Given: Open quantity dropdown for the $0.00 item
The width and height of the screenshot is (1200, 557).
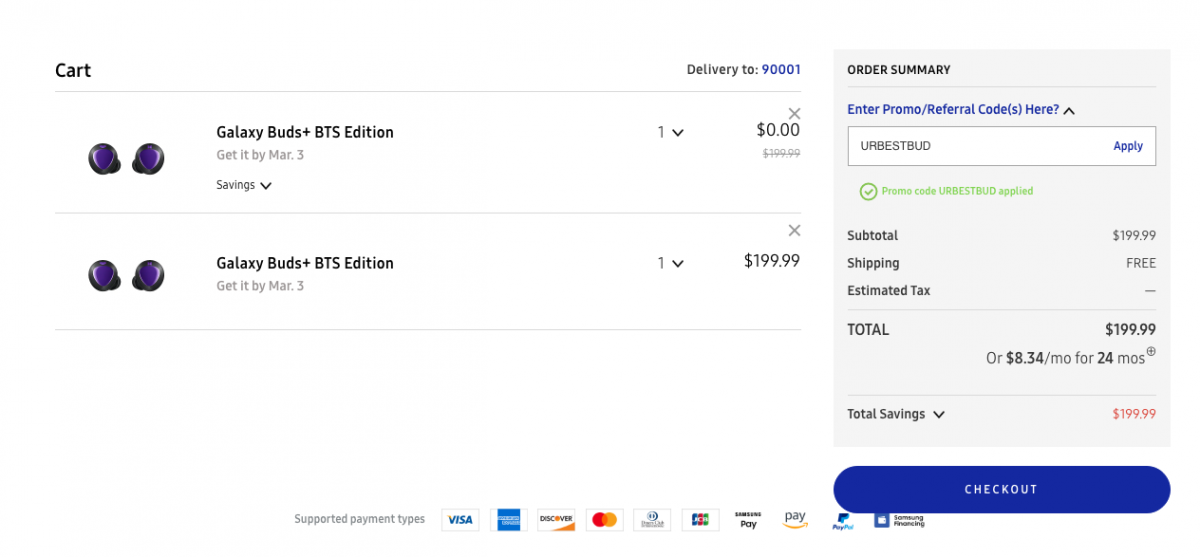Looking at the screenshot, I should point(671,132).
